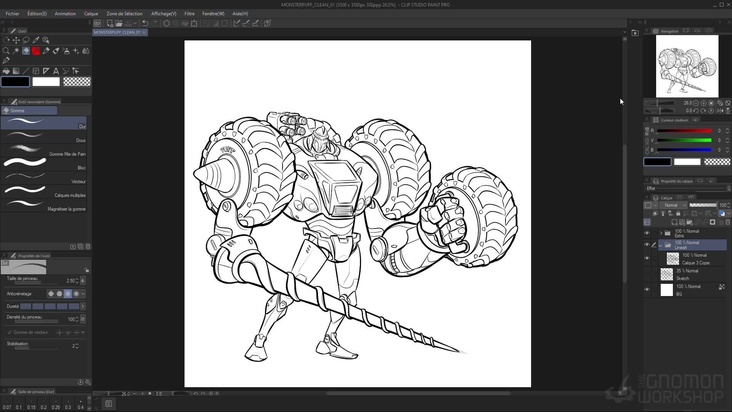The width and height of the screenshot is (732, 412).
Task: Open Taille de pinceau dynamics button
Action: tap(83, 280)
